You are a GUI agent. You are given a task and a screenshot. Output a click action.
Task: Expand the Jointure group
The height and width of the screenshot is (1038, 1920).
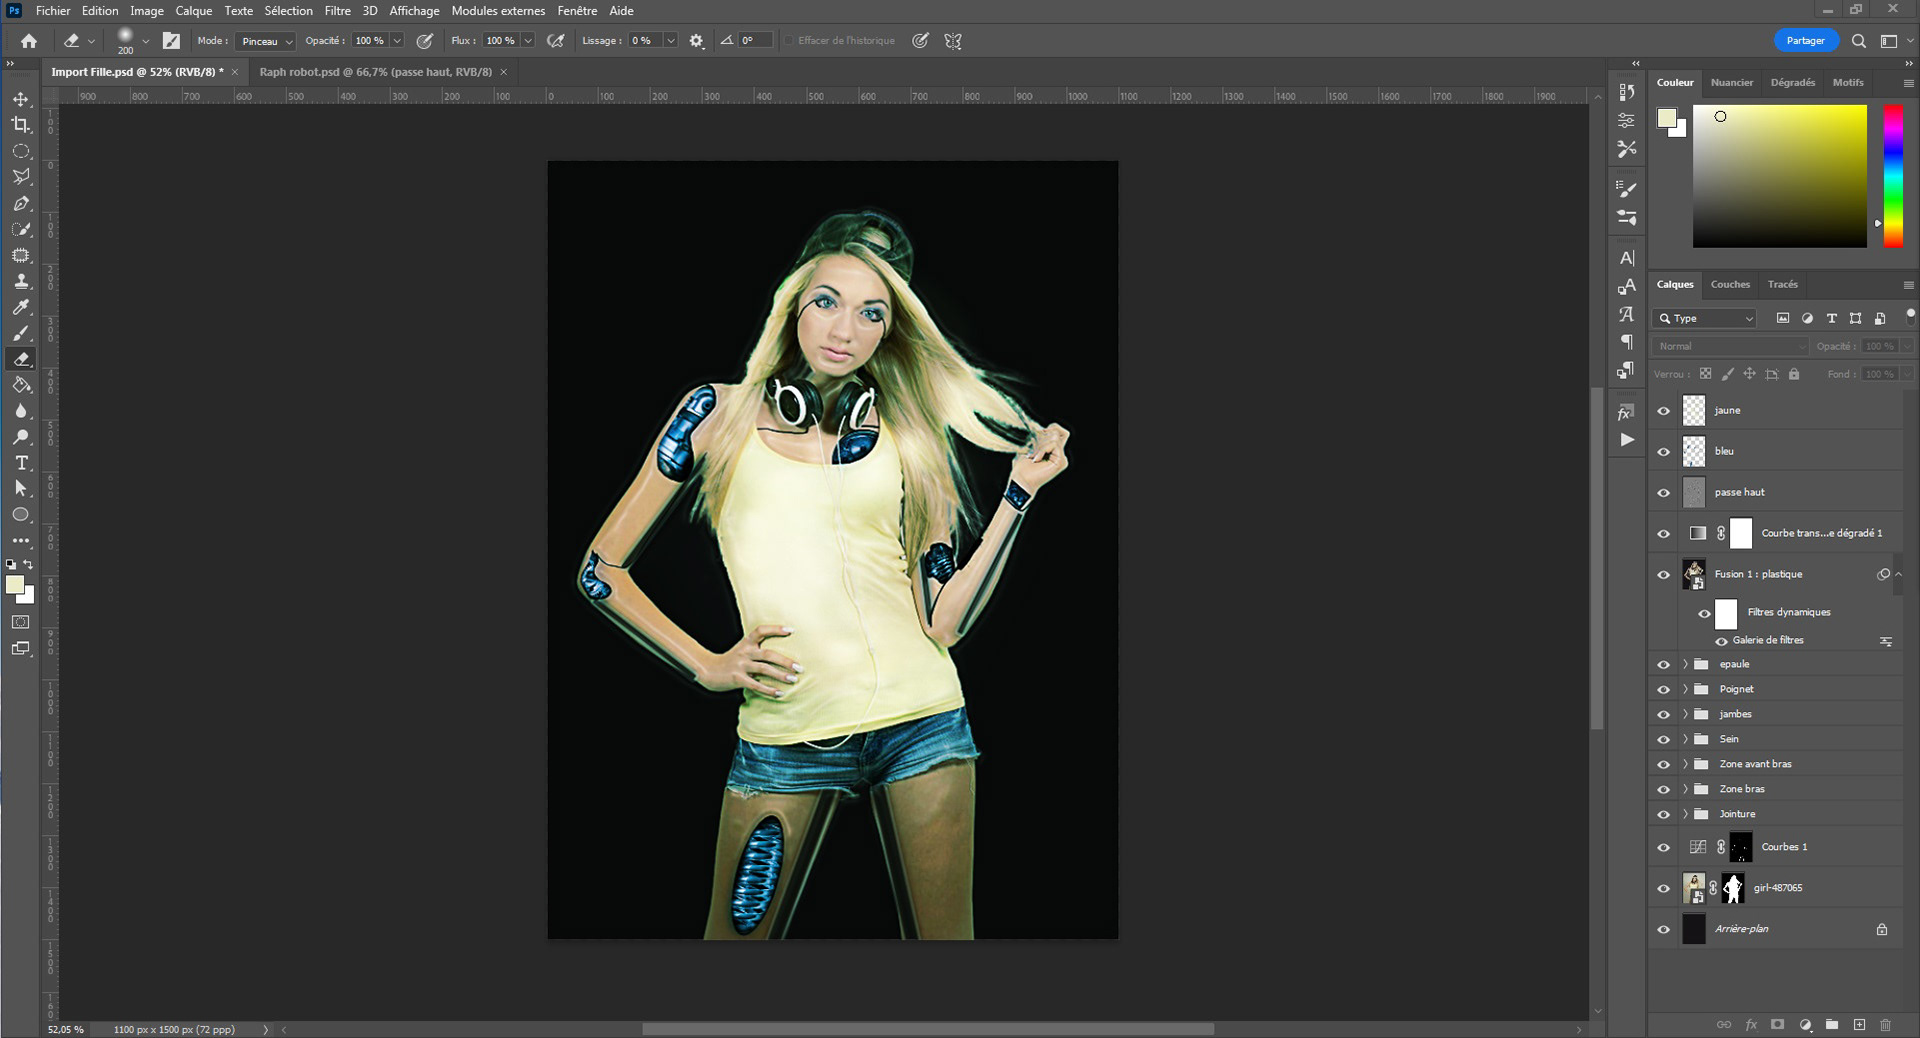(1685, 814)
